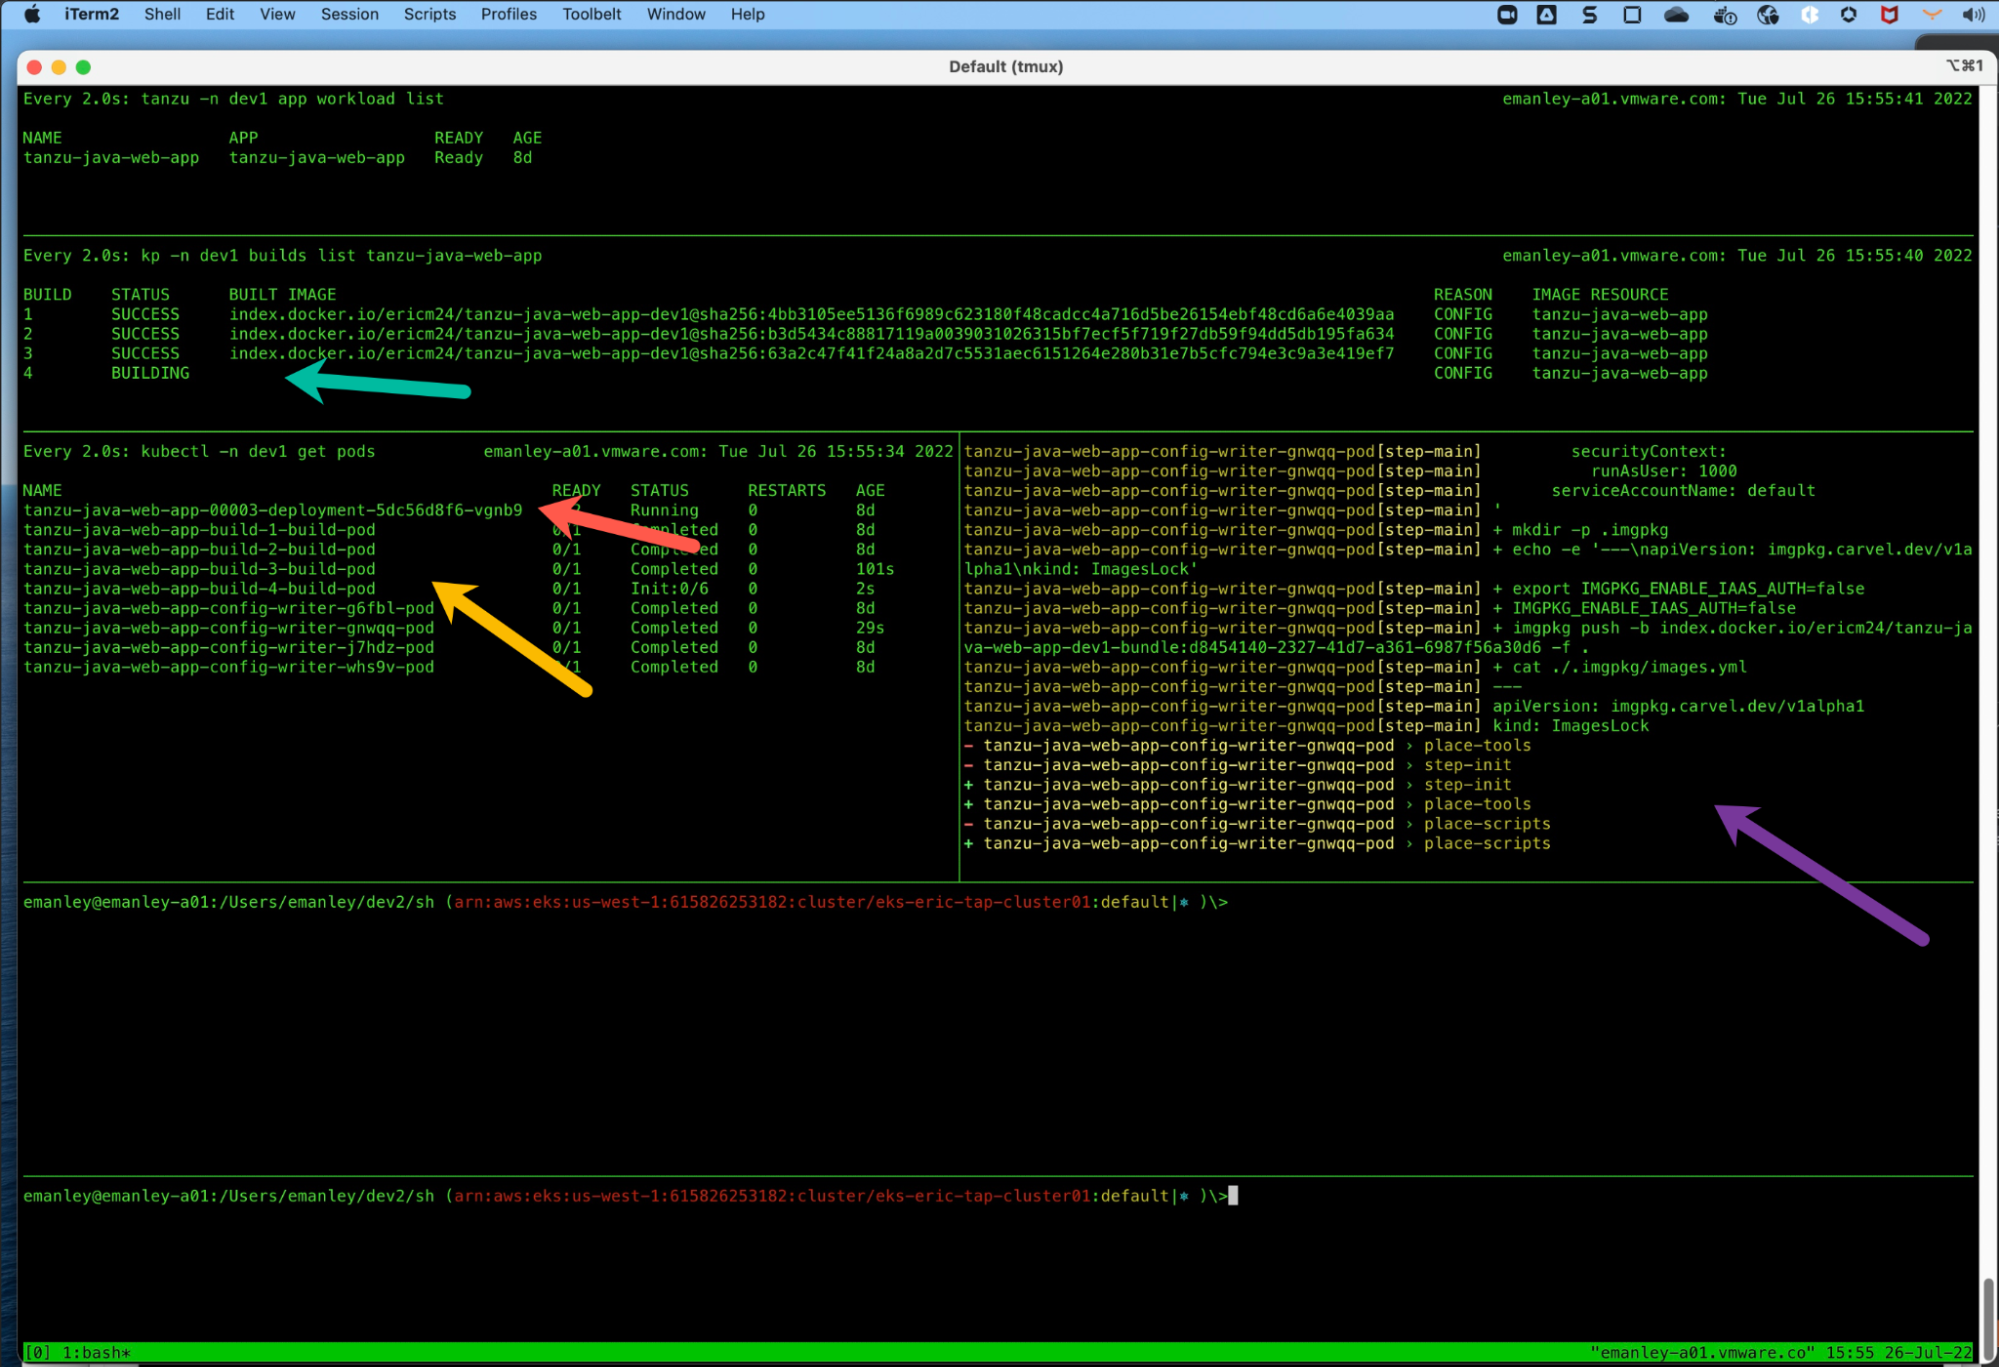Open the Shell menu
The width and height of the screenshot is (1999, 1367).
coord(162,14)
